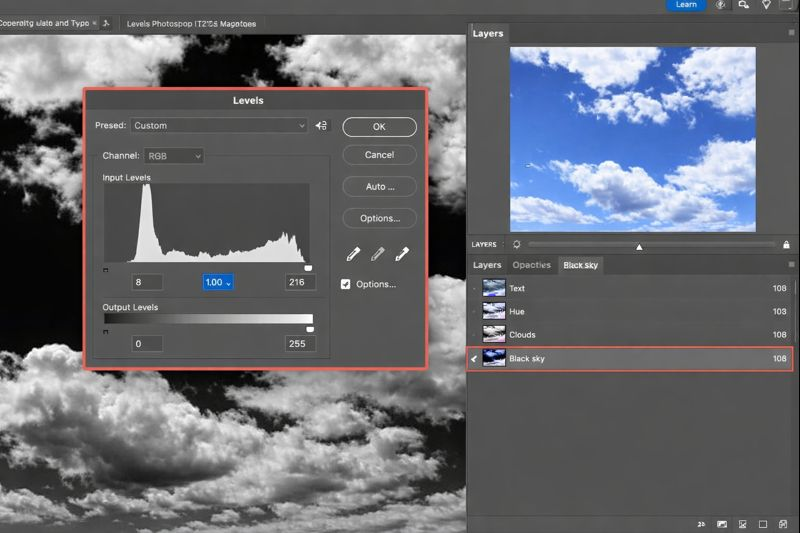Open the Channel dropdown set to RGB
This screenshot has height=533, width=800.
tap(174, 156)
